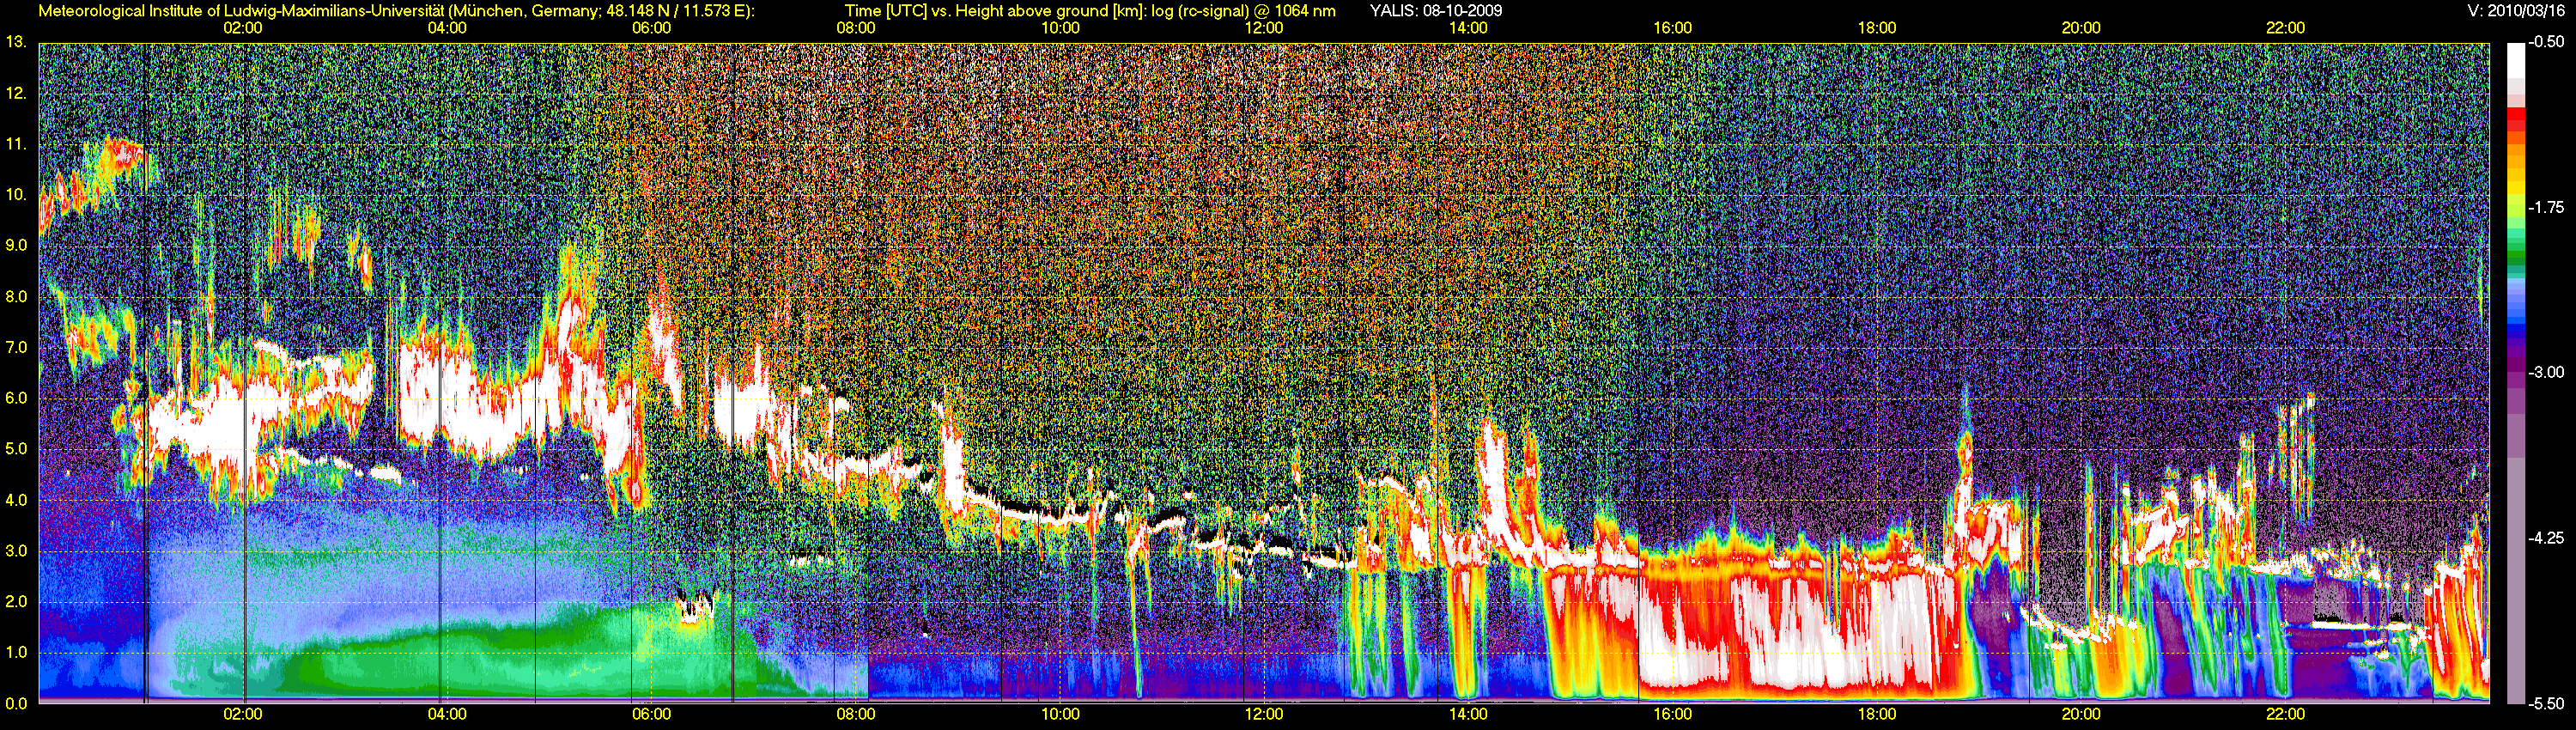This screenshot has height=730, width=2576.
Task: Pick '22:00' on the bottom time axis
Action: click(2285, 714)
